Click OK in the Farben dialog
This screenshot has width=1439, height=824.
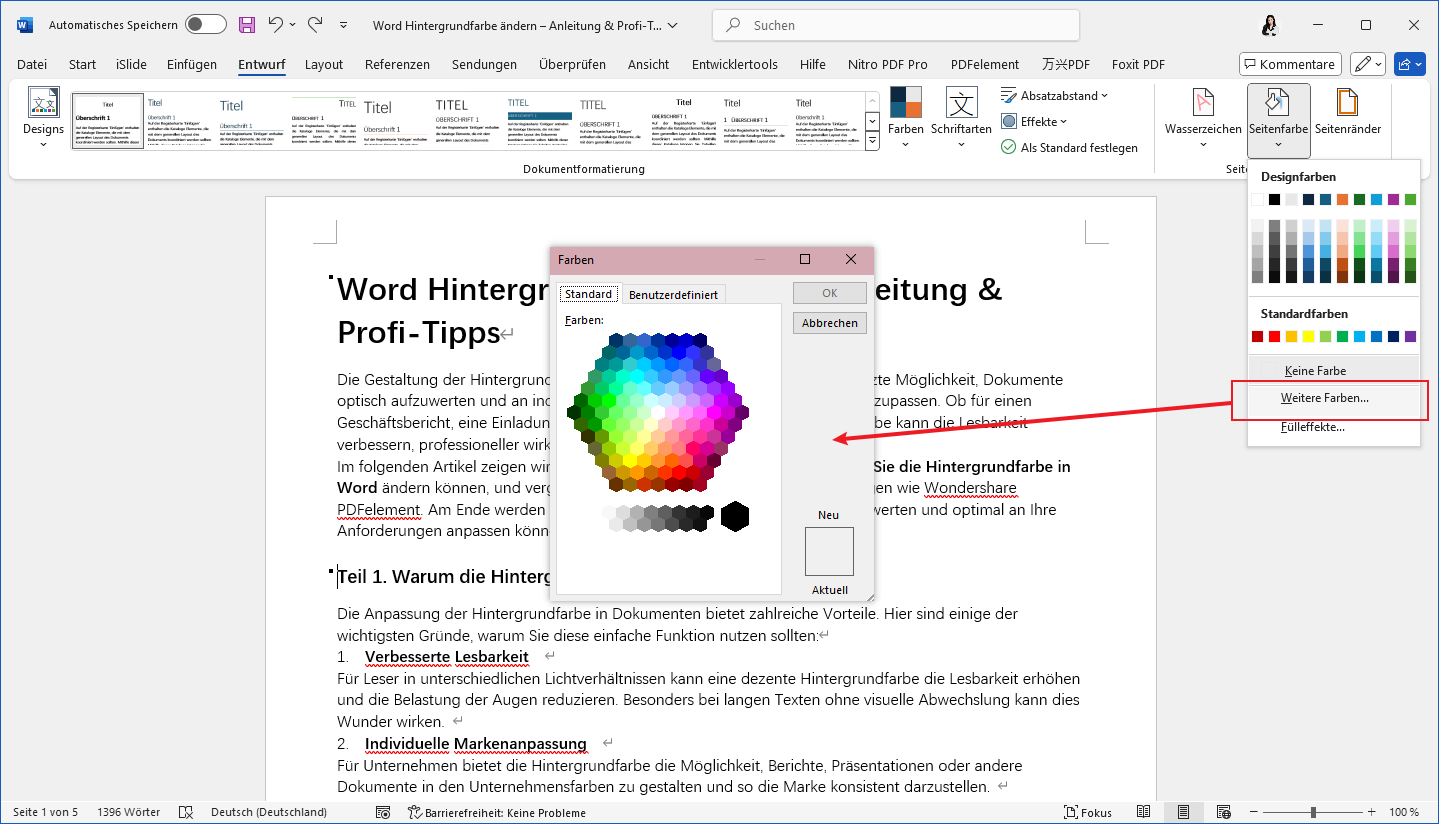[830, 293]
